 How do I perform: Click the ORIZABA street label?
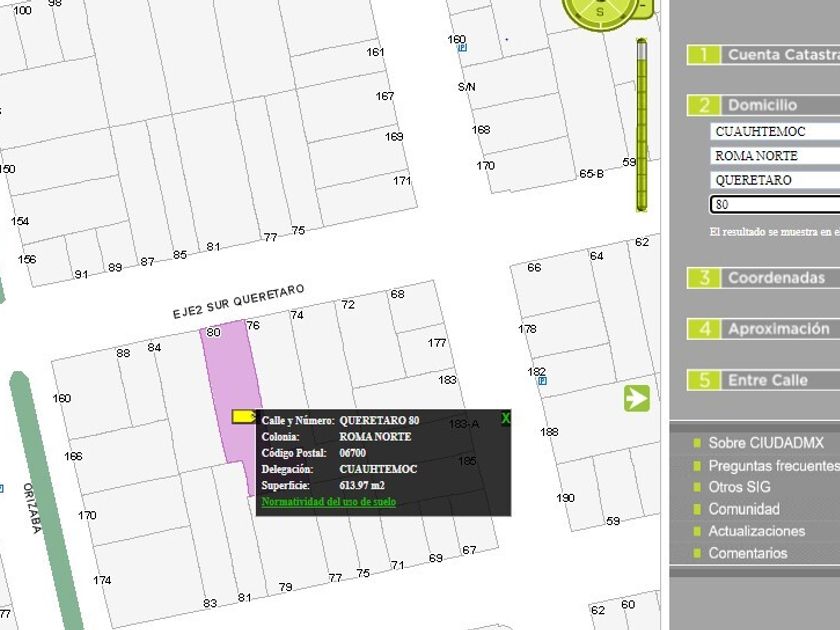32,508
